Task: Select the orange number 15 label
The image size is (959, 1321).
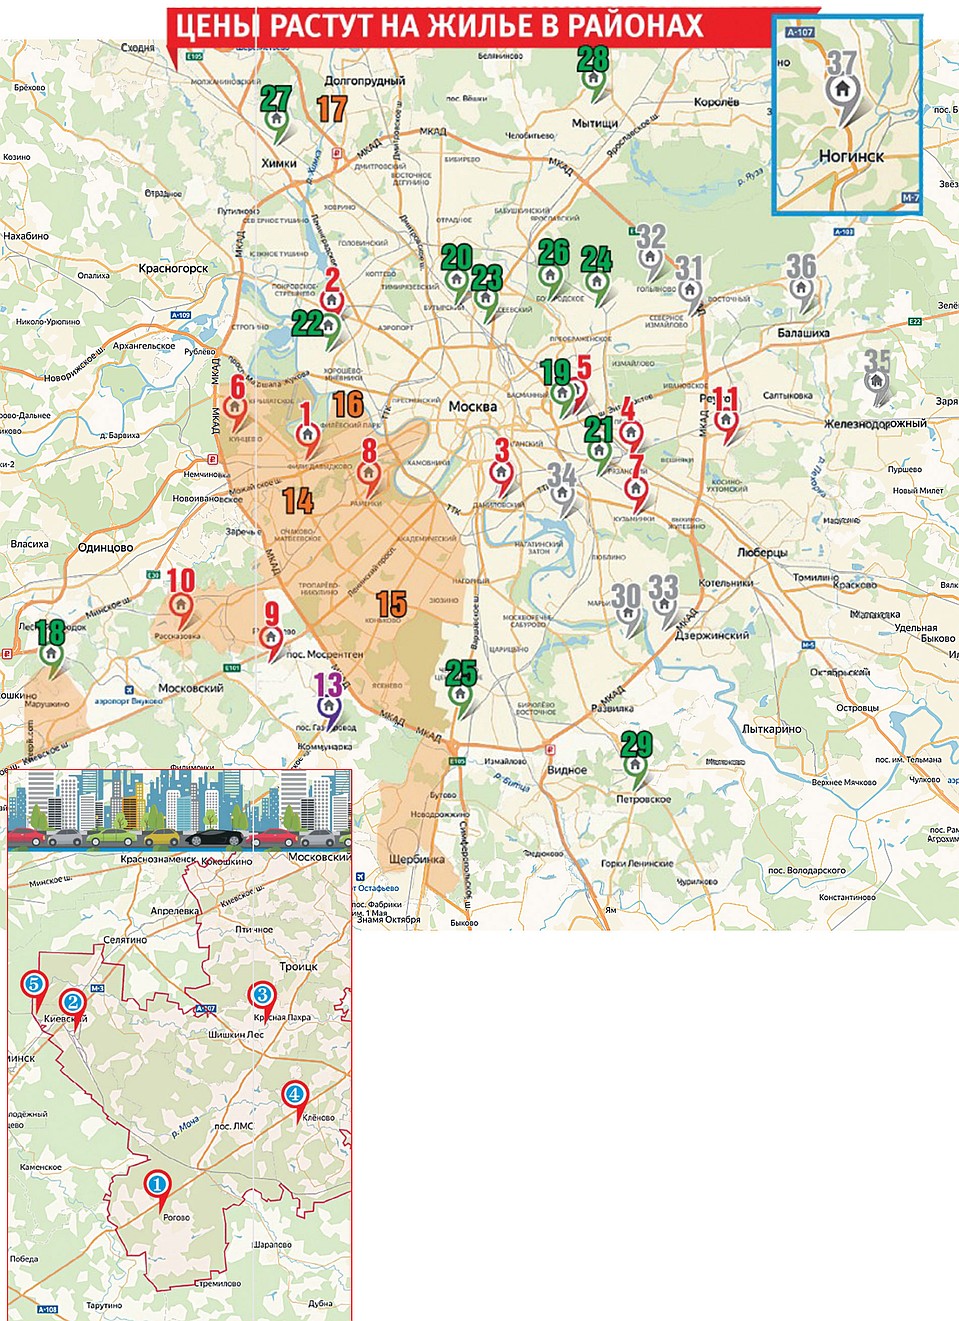Action: (391, 604)
